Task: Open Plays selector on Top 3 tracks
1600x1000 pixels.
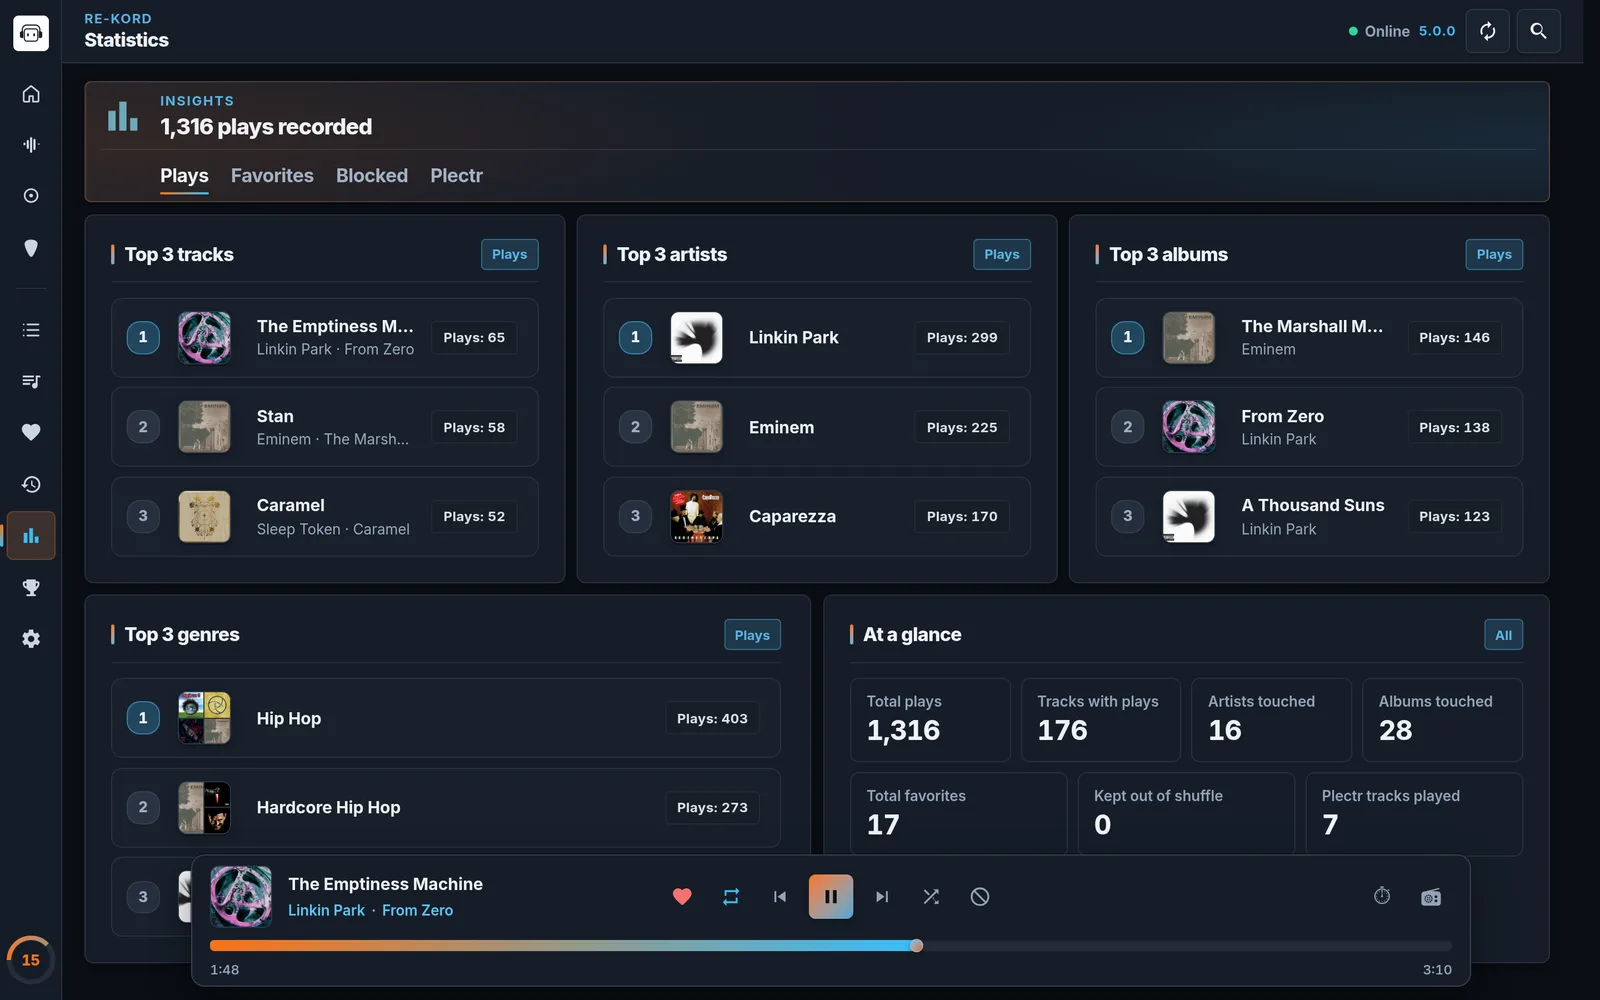Action: coord(509,254)
